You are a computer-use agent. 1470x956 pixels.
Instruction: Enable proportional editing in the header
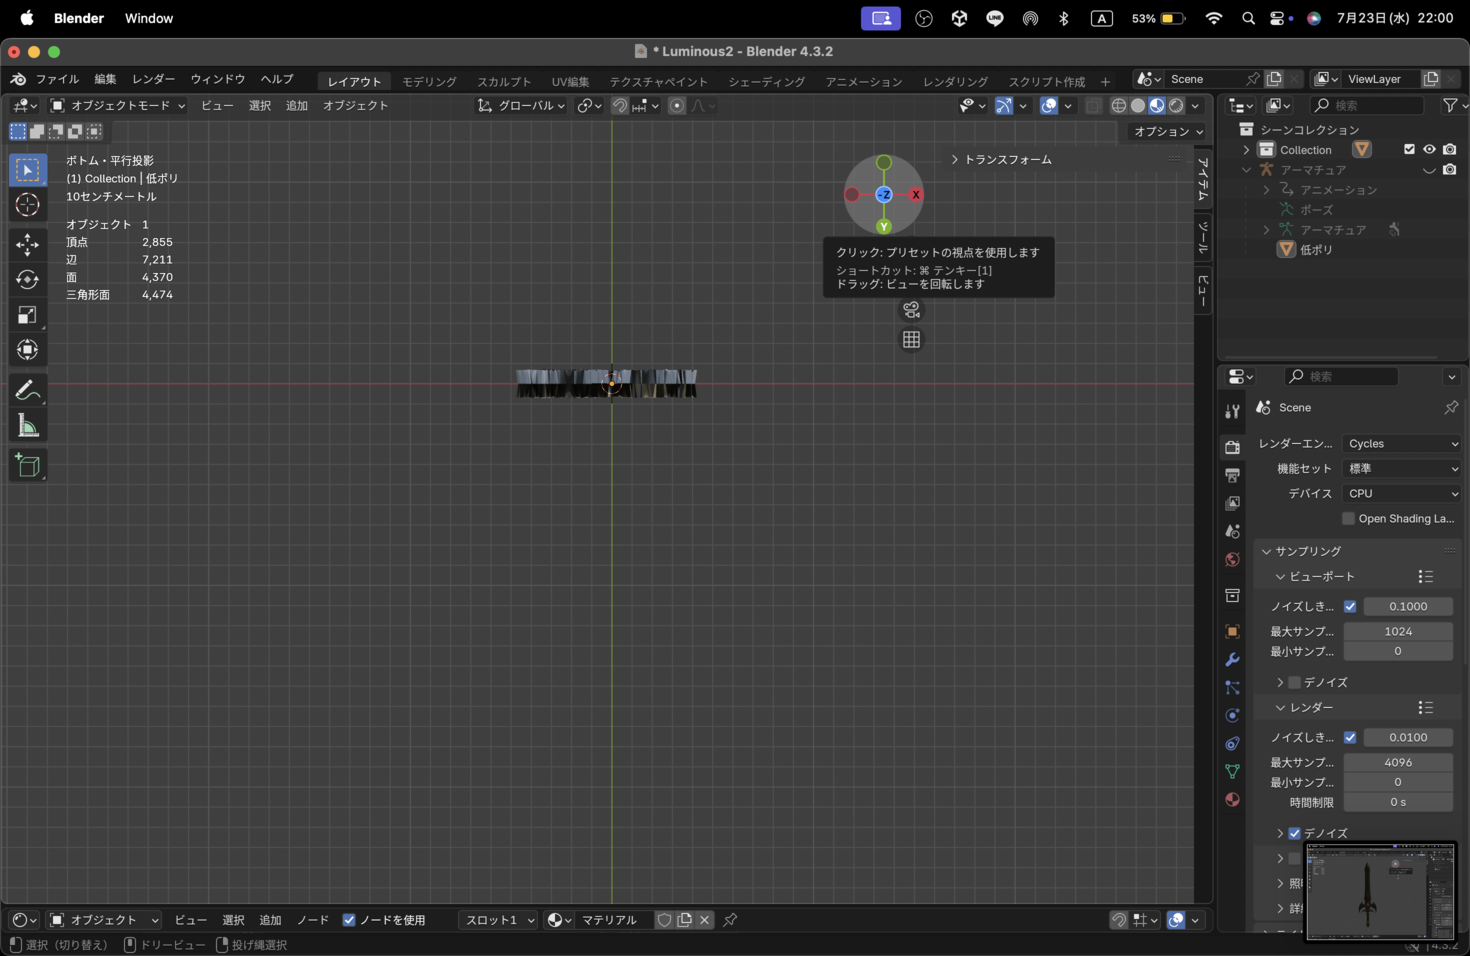coord(678,105)
